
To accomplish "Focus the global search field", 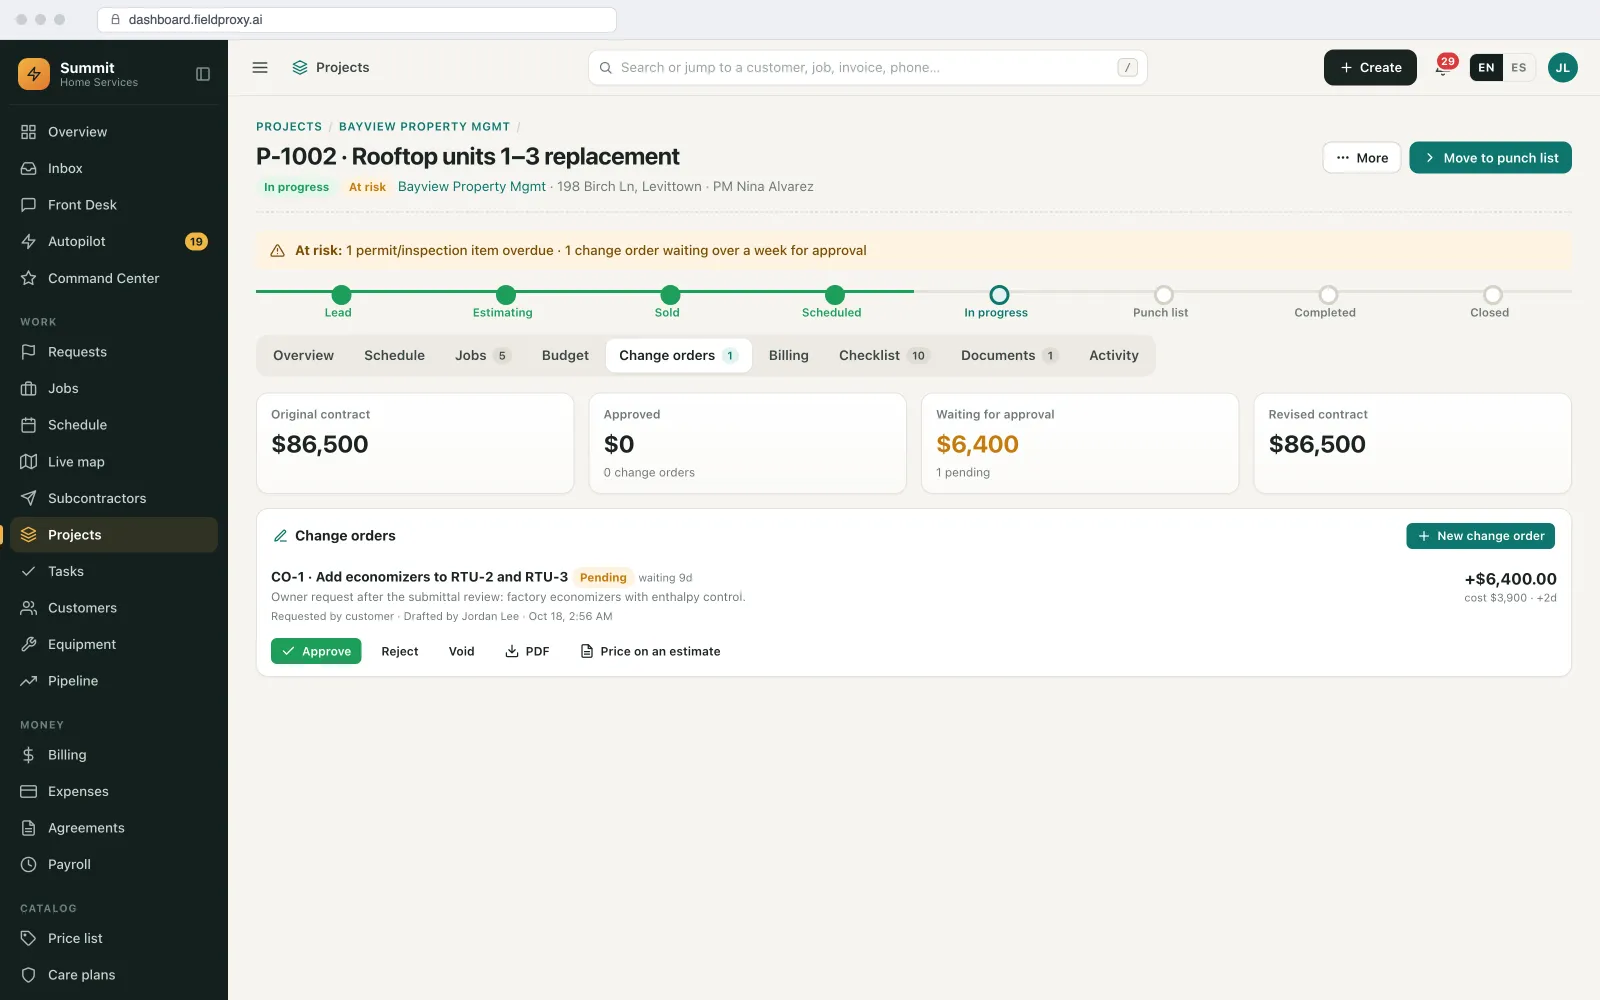I will click(868, 68).
